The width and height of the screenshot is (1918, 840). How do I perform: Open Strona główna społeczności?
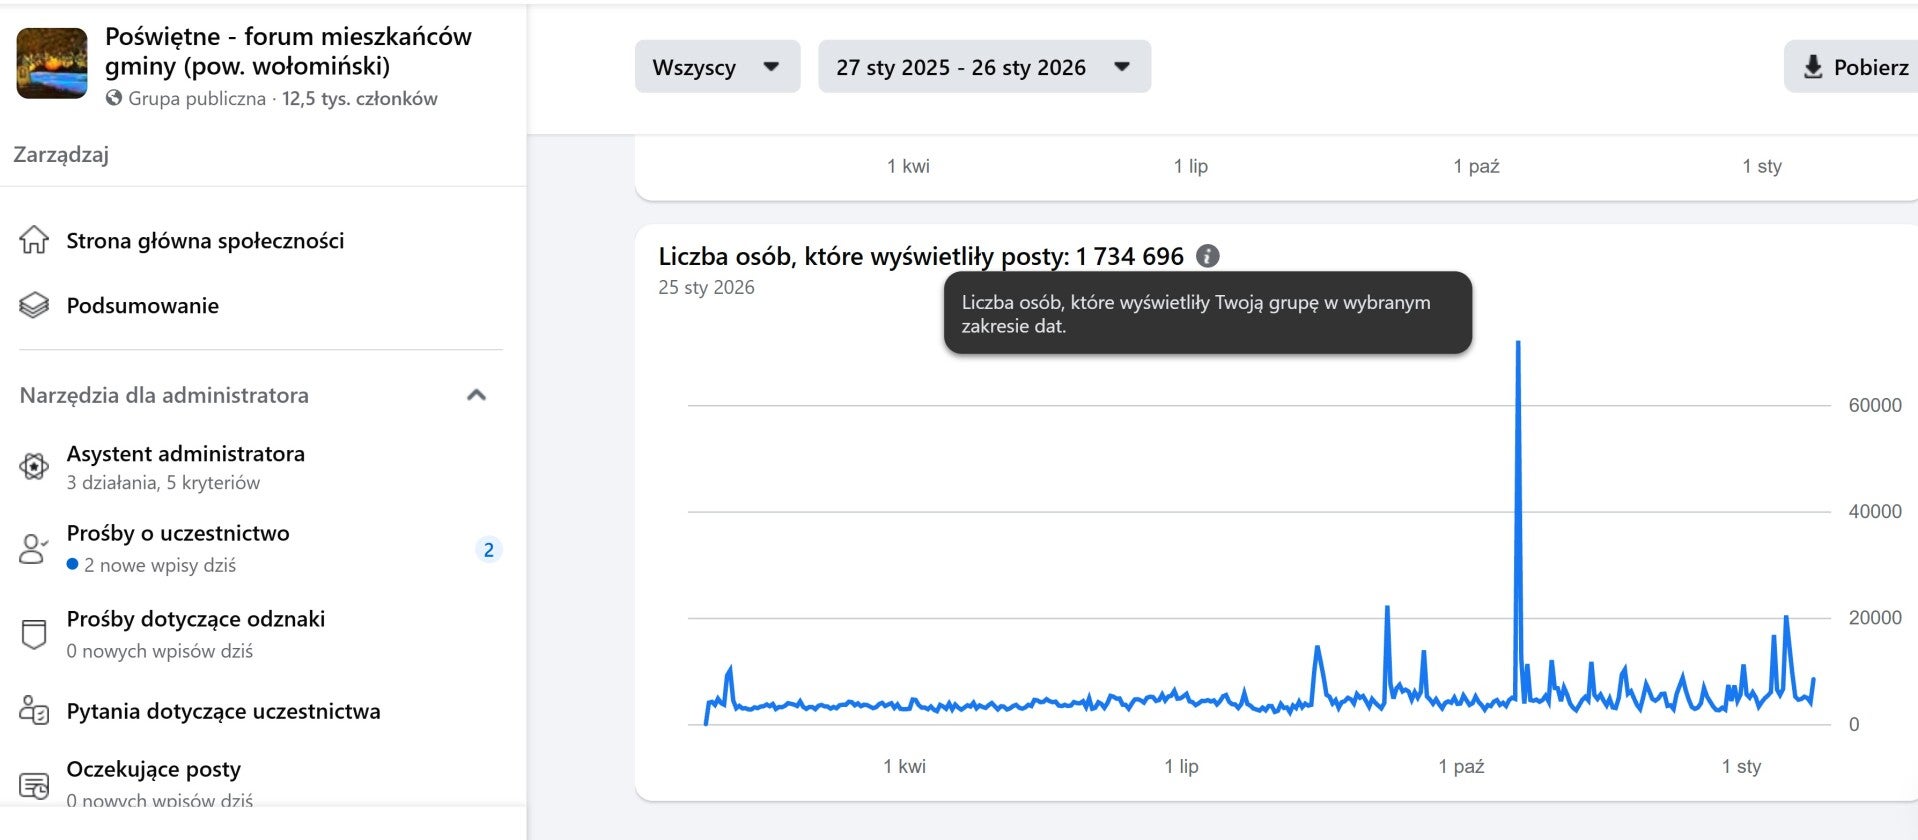[x=205, y=241]
